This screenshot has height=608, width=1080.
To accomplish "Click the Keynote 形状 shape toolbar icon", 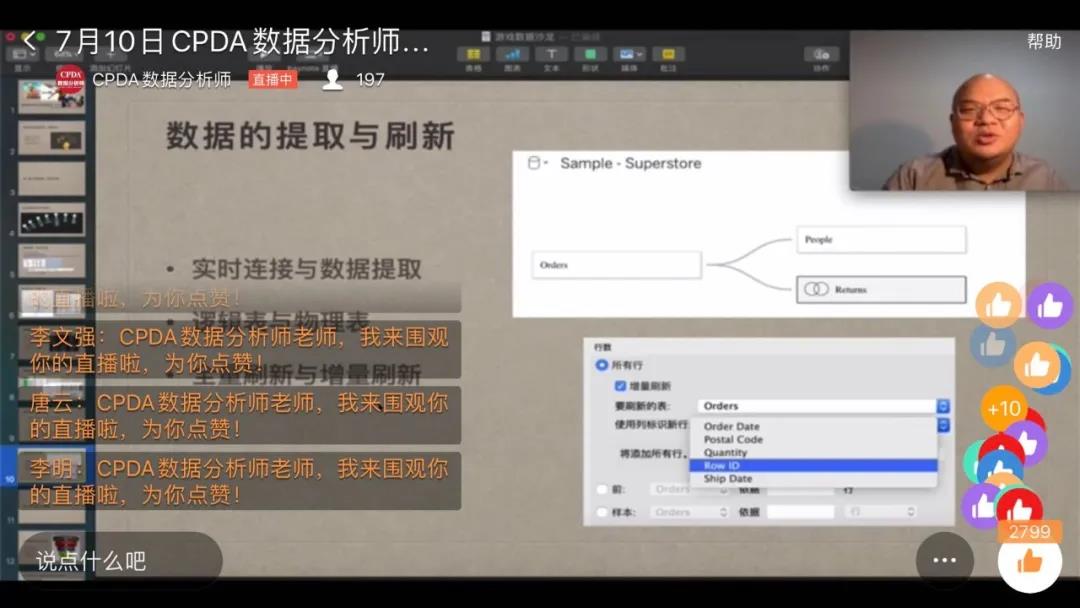I will [590, 54].
